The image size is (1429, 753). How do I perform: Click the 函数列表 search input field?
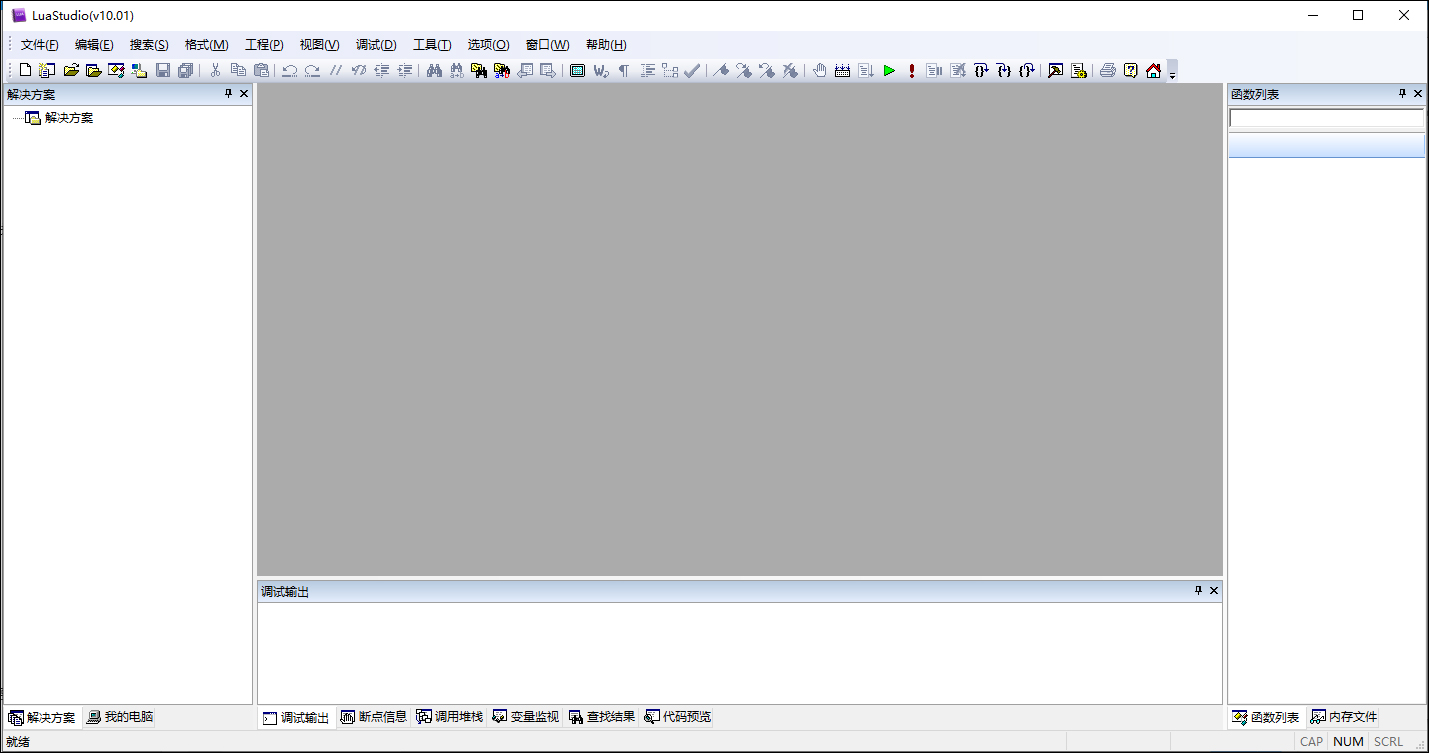(x=1326, y=118)
